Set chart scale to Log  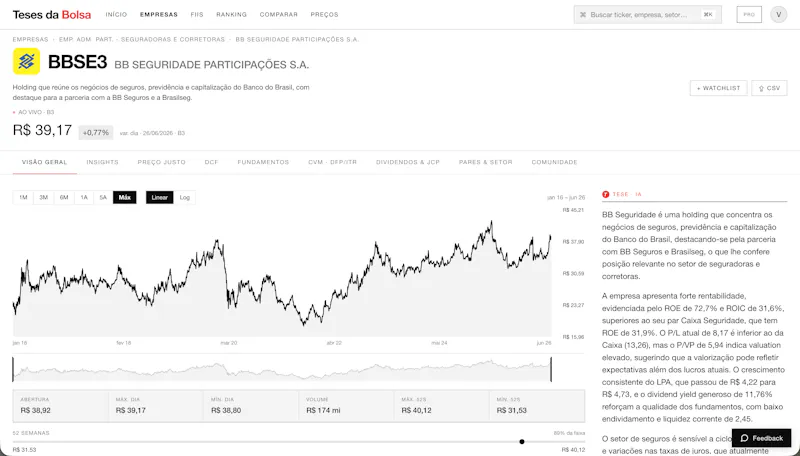coord(185,197)
